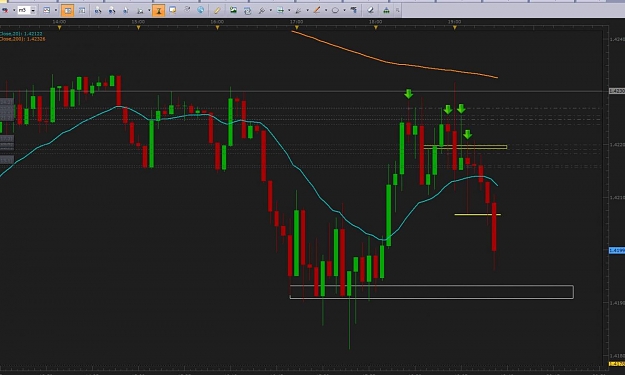This screenshot has height=375, width=625.
Task: Select the horizontal line drawing tool
Action: pos(281,10)
